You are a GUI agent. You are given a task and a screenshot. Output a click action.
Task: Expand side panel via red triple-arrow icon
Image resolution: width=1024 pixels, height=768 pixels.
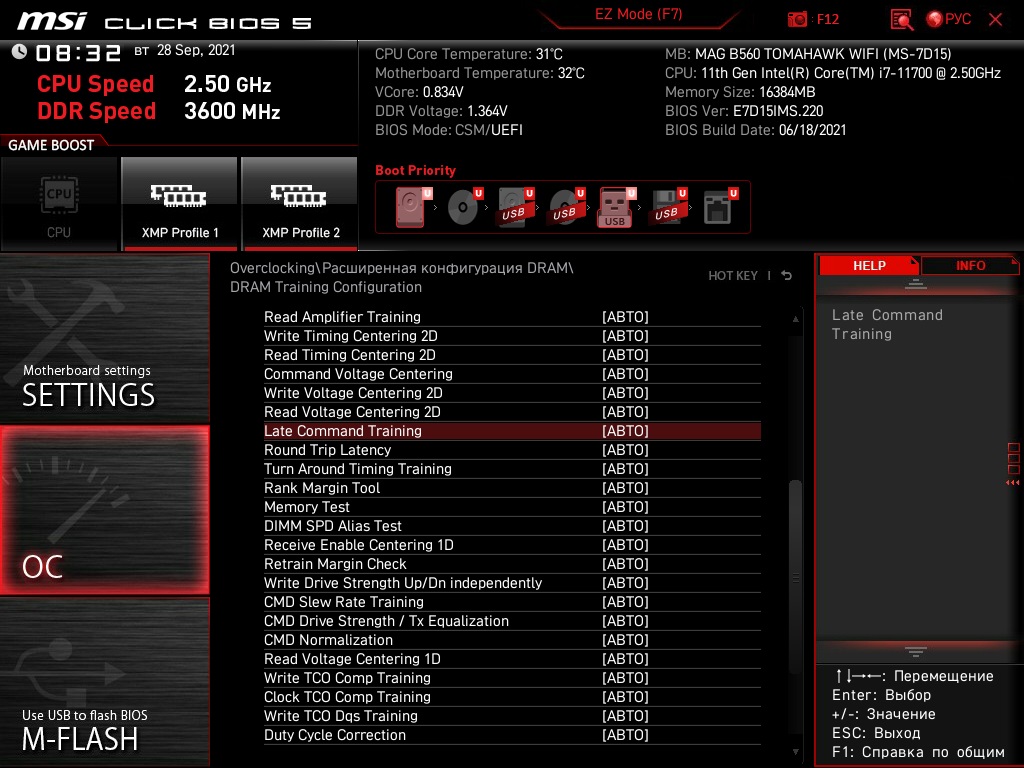click(x=1013, y=483)
